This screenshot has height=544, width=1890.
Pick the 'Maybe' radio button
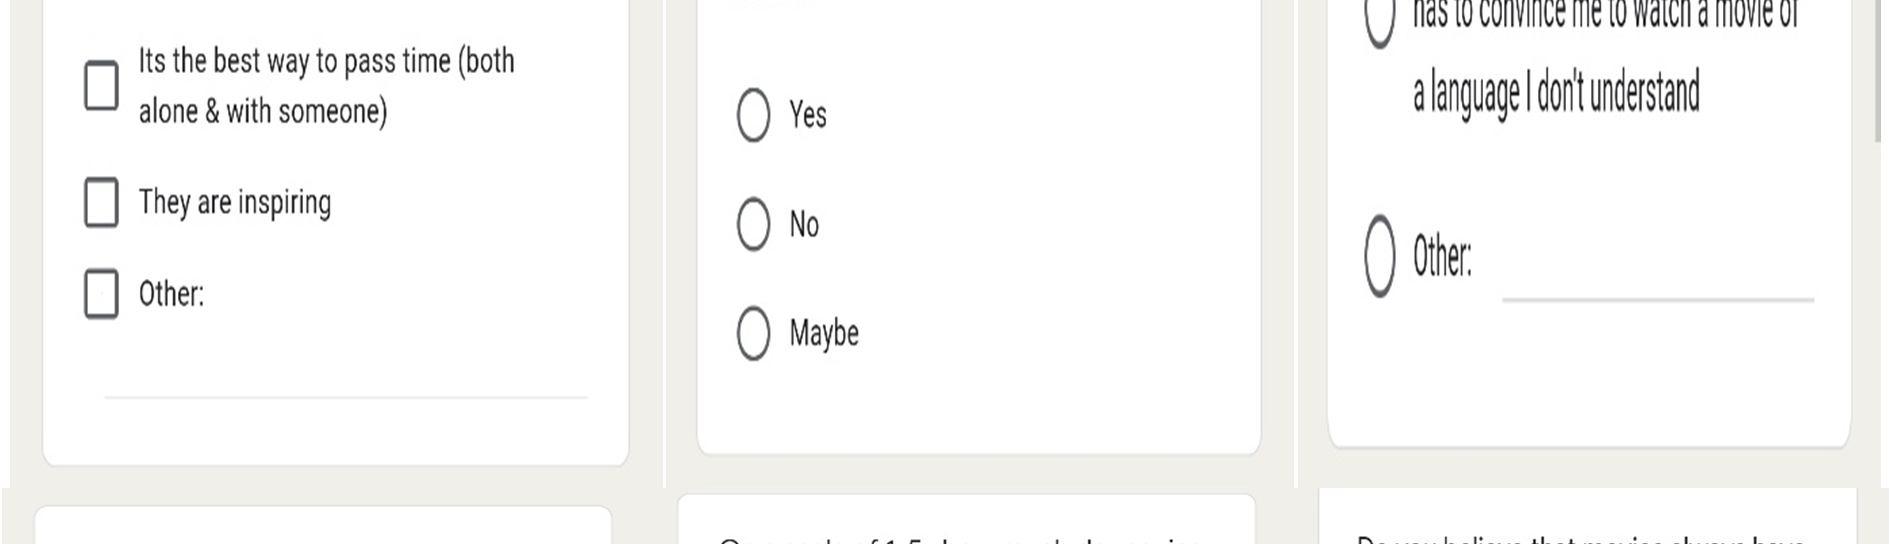(753, 333)
